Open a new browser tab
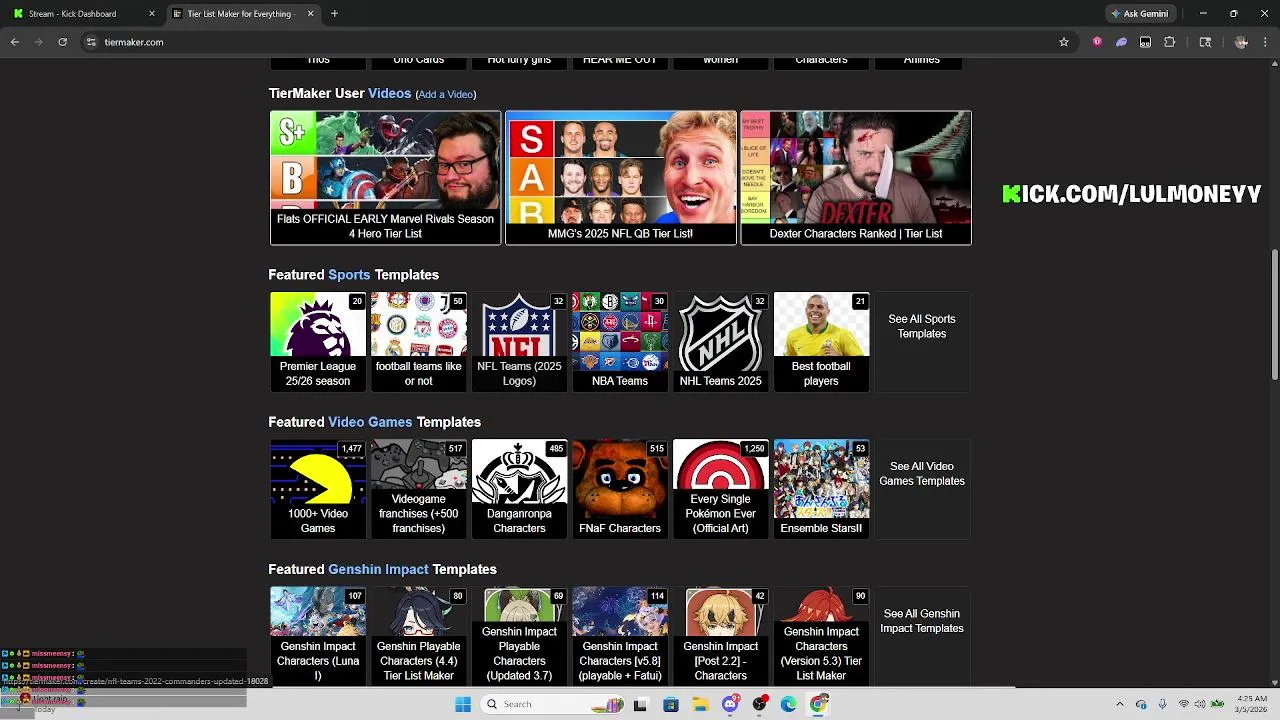This screenshot has height=720, width=1280. point(334,14)
